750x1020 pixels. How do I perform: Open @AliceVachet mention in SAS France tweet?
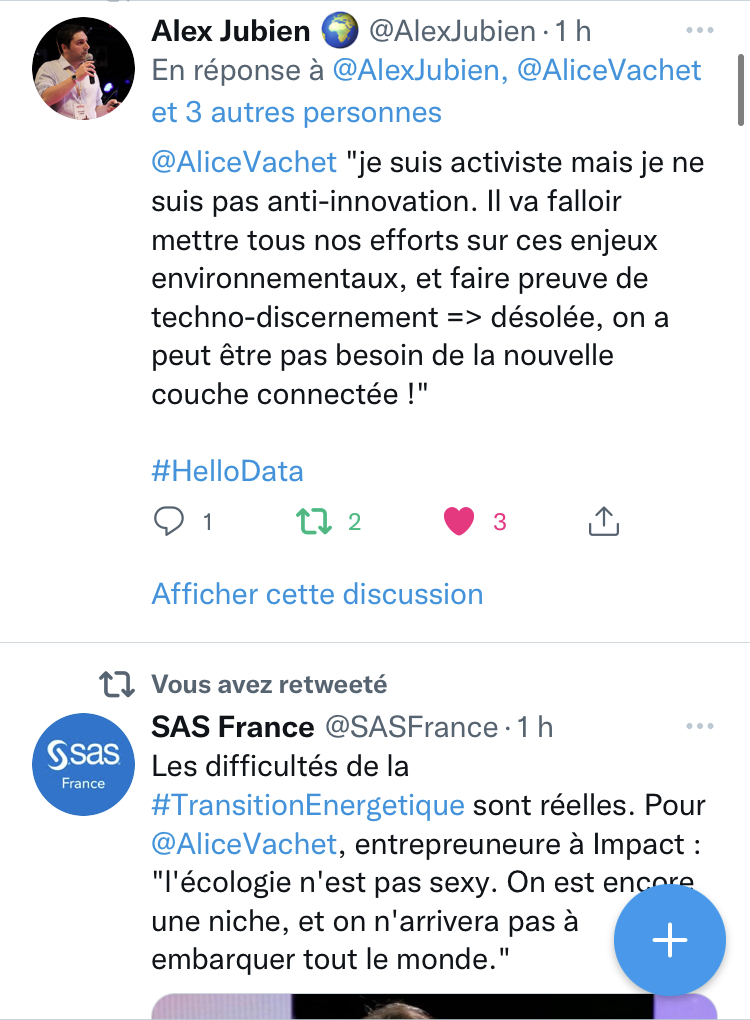click(x=244, y=843)
